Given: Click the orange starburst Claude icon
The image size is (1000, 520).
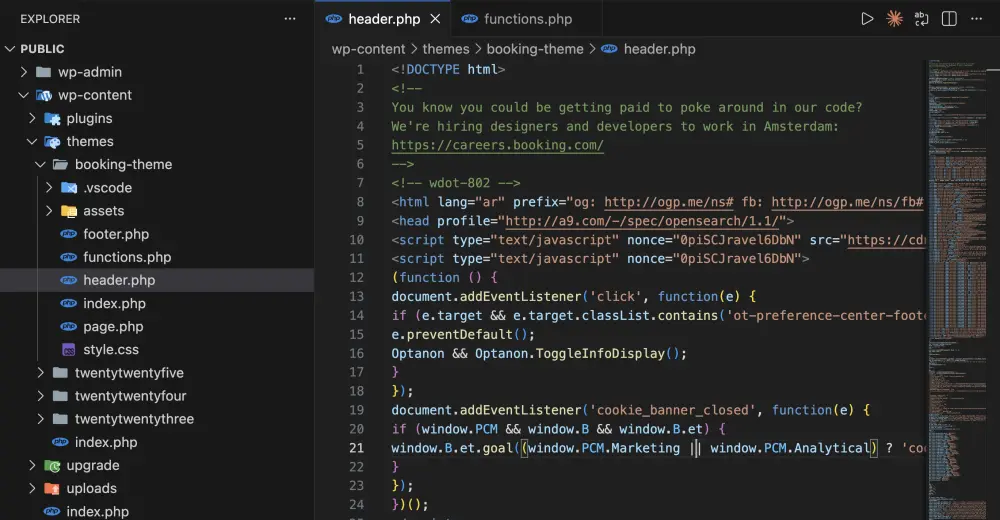Looking at the screenshot, I should 894,19.
